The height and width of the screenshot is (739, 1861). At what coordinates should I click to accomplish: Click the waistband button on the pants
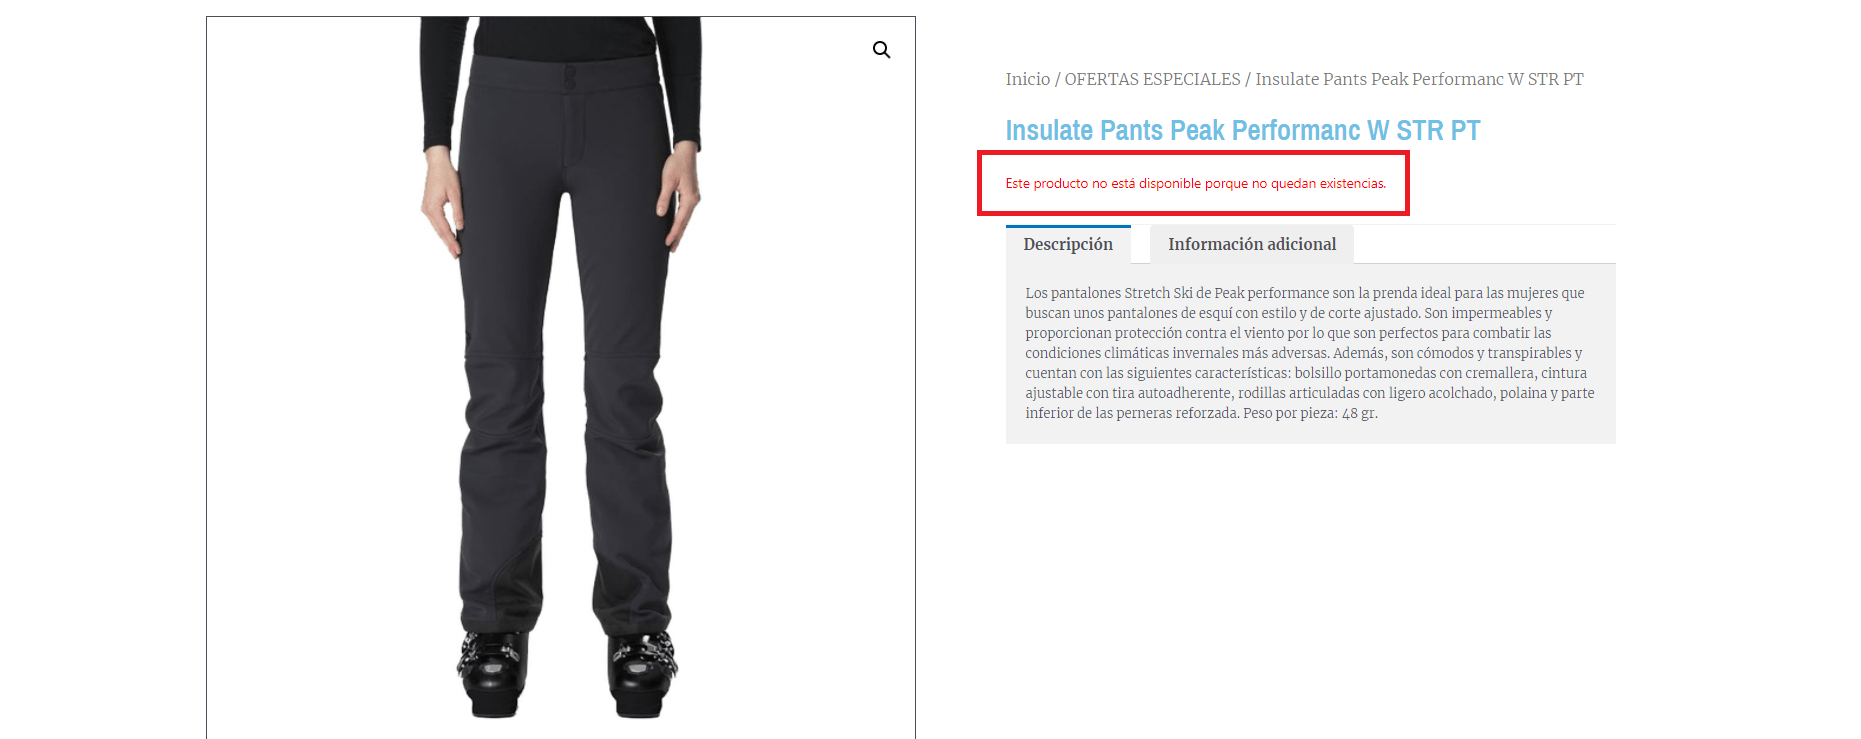coord(570,77)
